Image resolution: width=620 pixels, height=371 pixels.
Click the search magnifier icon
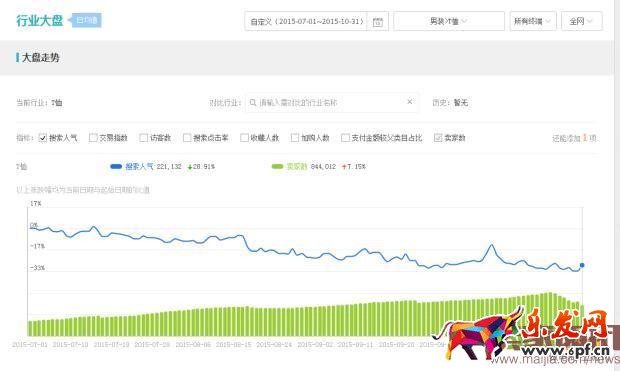[253, 102]
